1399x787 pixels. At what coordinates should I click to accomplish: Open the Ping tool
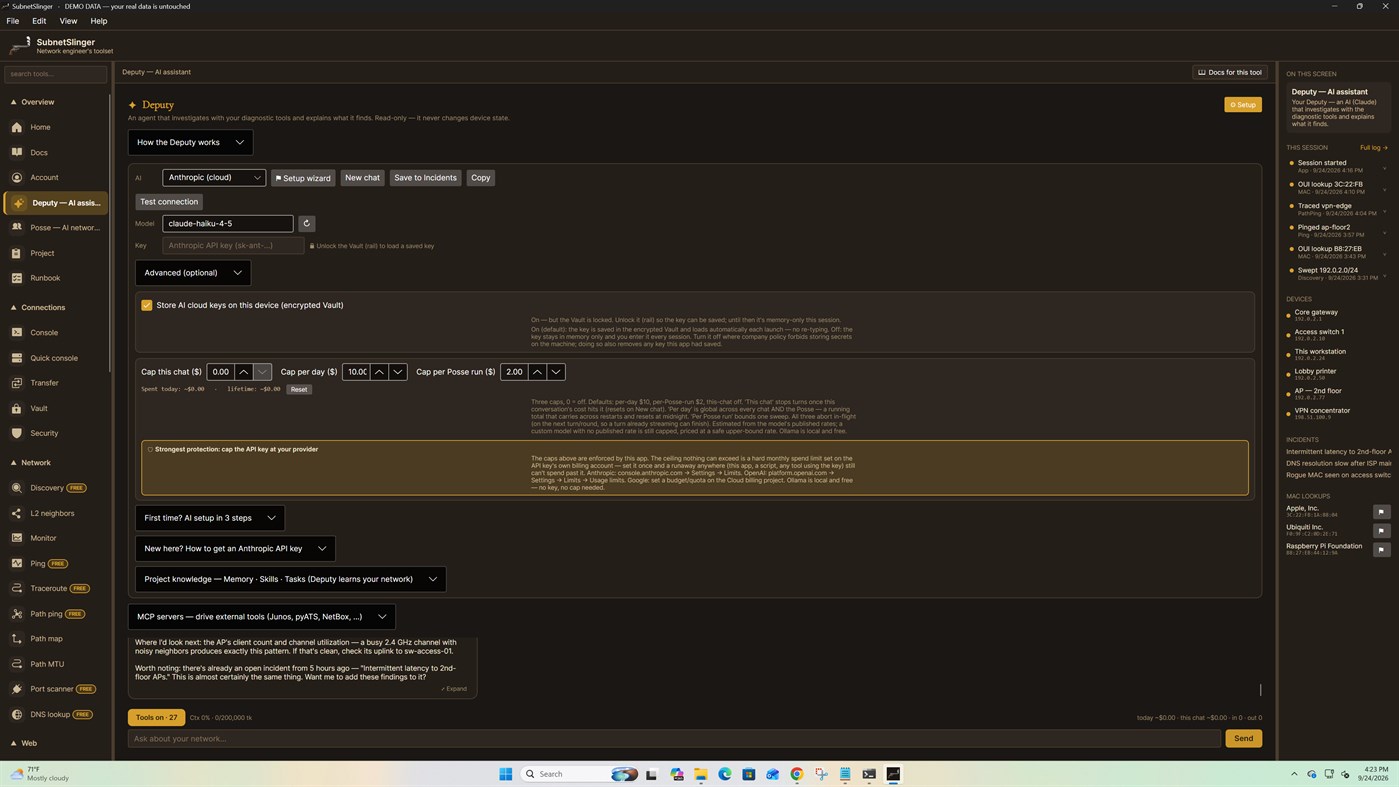click(x=55, y=563)
